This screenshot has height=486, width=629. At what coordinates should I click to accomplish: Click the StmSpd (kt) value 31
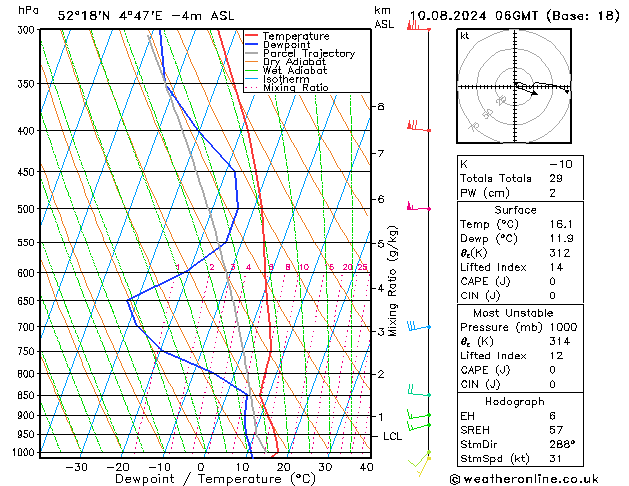coord(556,458)
